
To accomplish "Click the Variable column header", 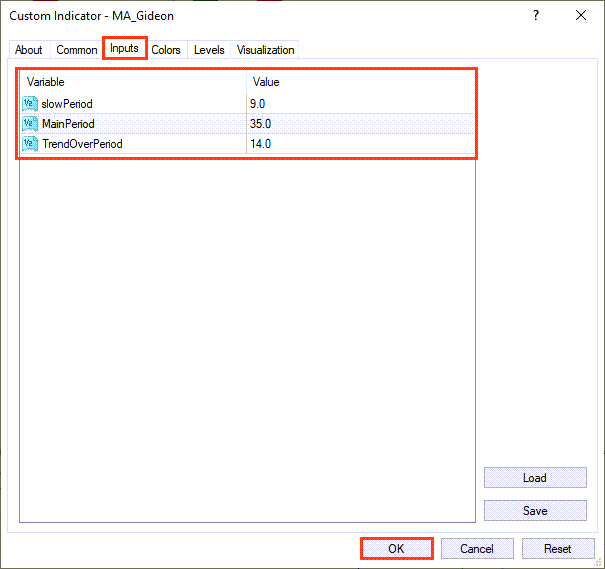I will (133, 82).
